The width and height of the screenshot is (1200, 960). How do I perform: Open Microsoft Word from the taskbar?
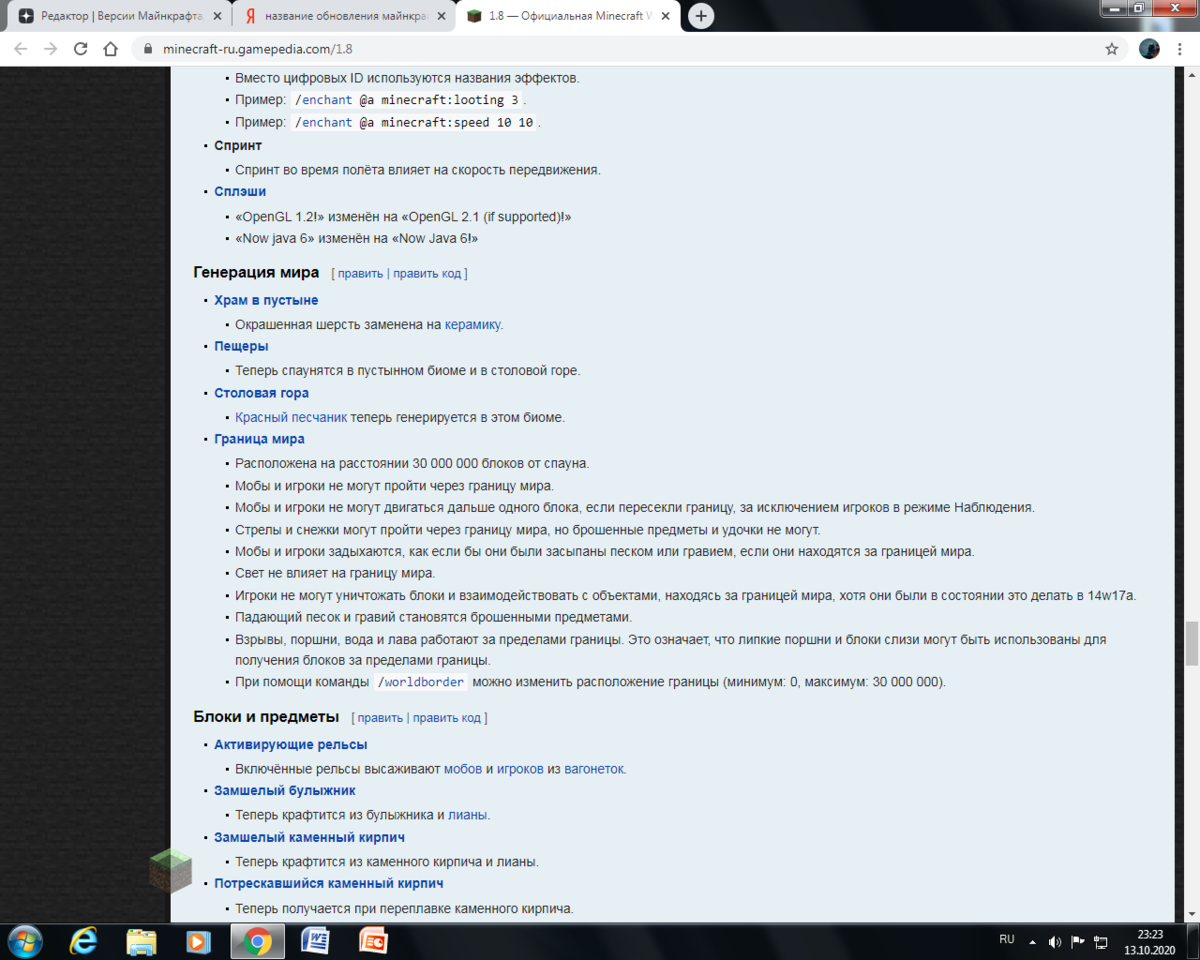click(316, 941)
